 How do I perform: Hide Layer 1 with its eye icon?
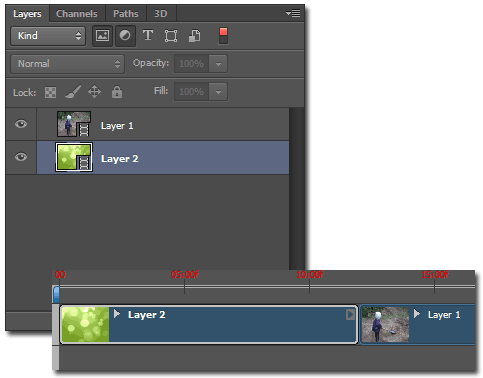pyautogui.click(x=21, y=124)
